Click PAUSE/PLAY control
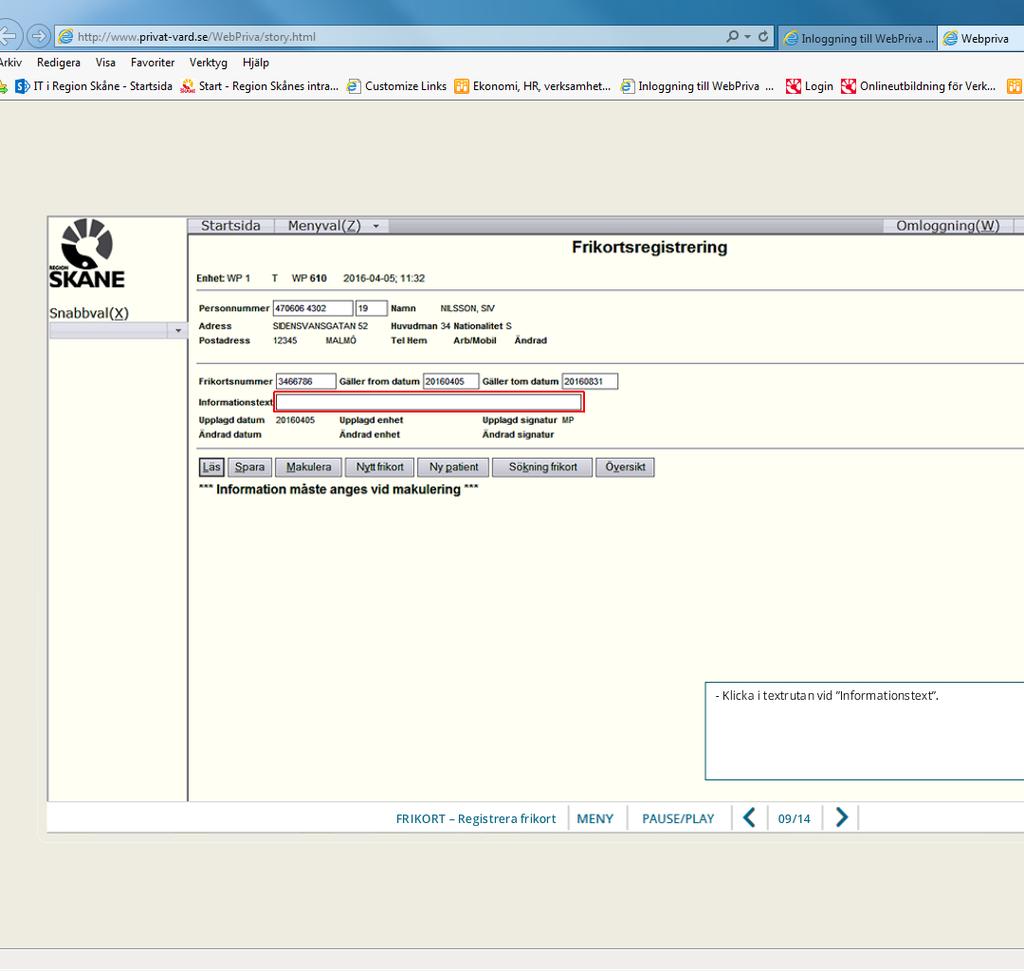 click(678, 819)
